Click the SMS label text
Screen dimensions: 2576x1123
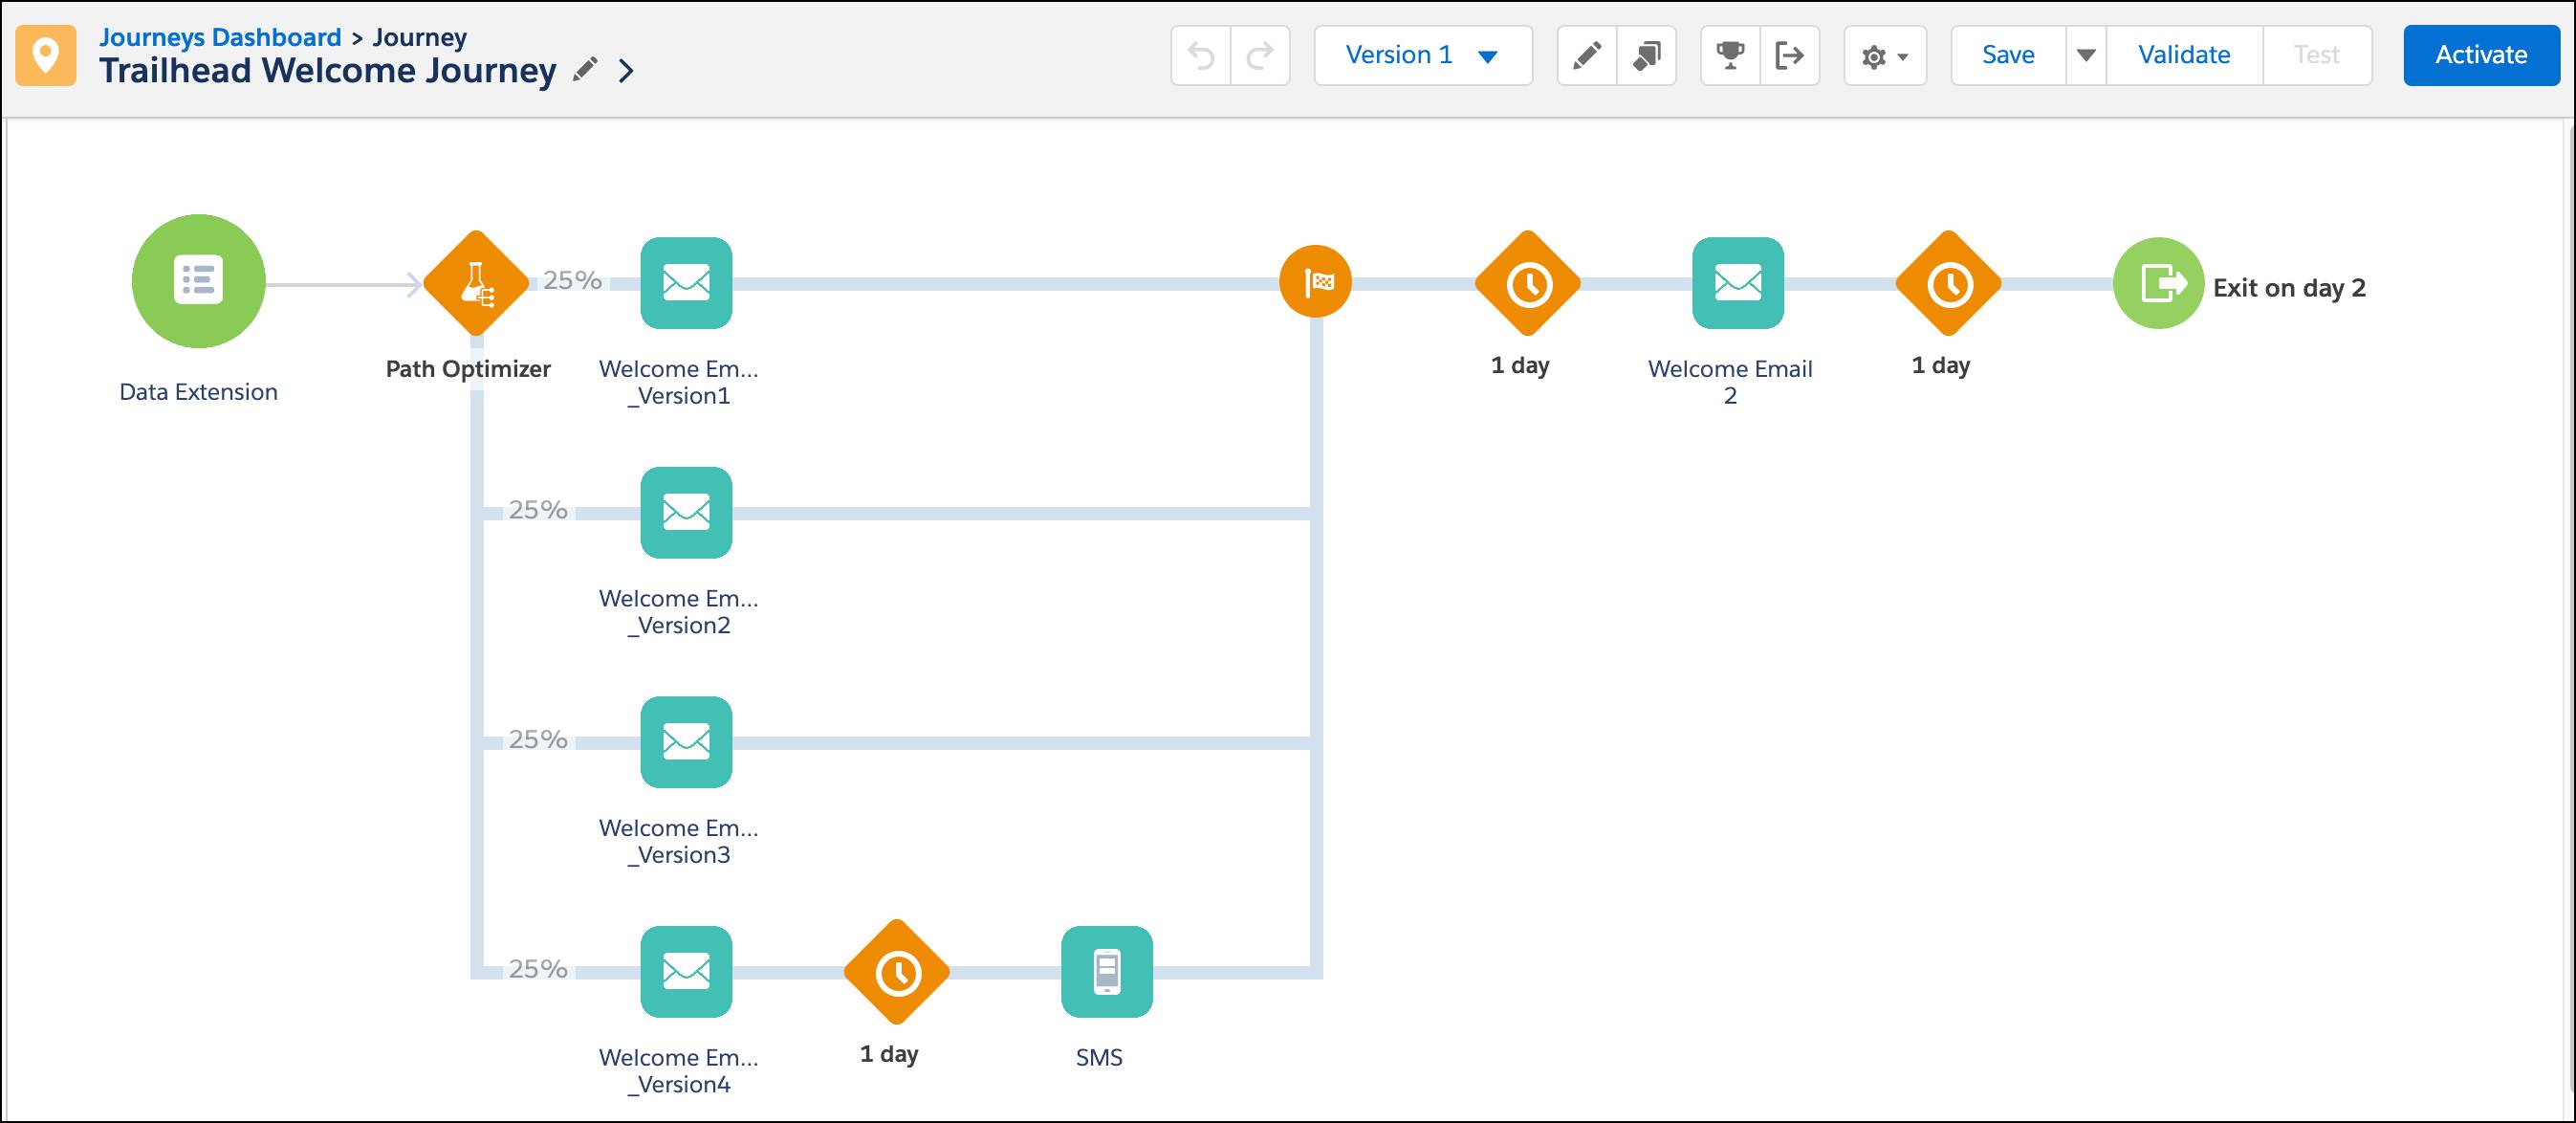tap(1099, 1058)
